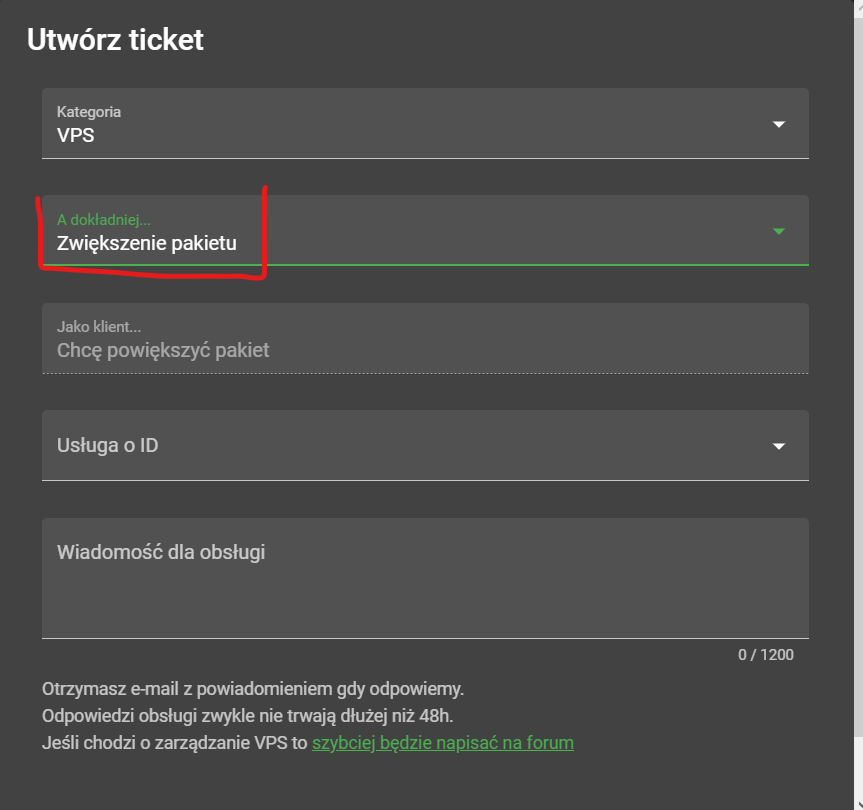
Task: Select the VPS value in Kategoria
Action: 76,134
